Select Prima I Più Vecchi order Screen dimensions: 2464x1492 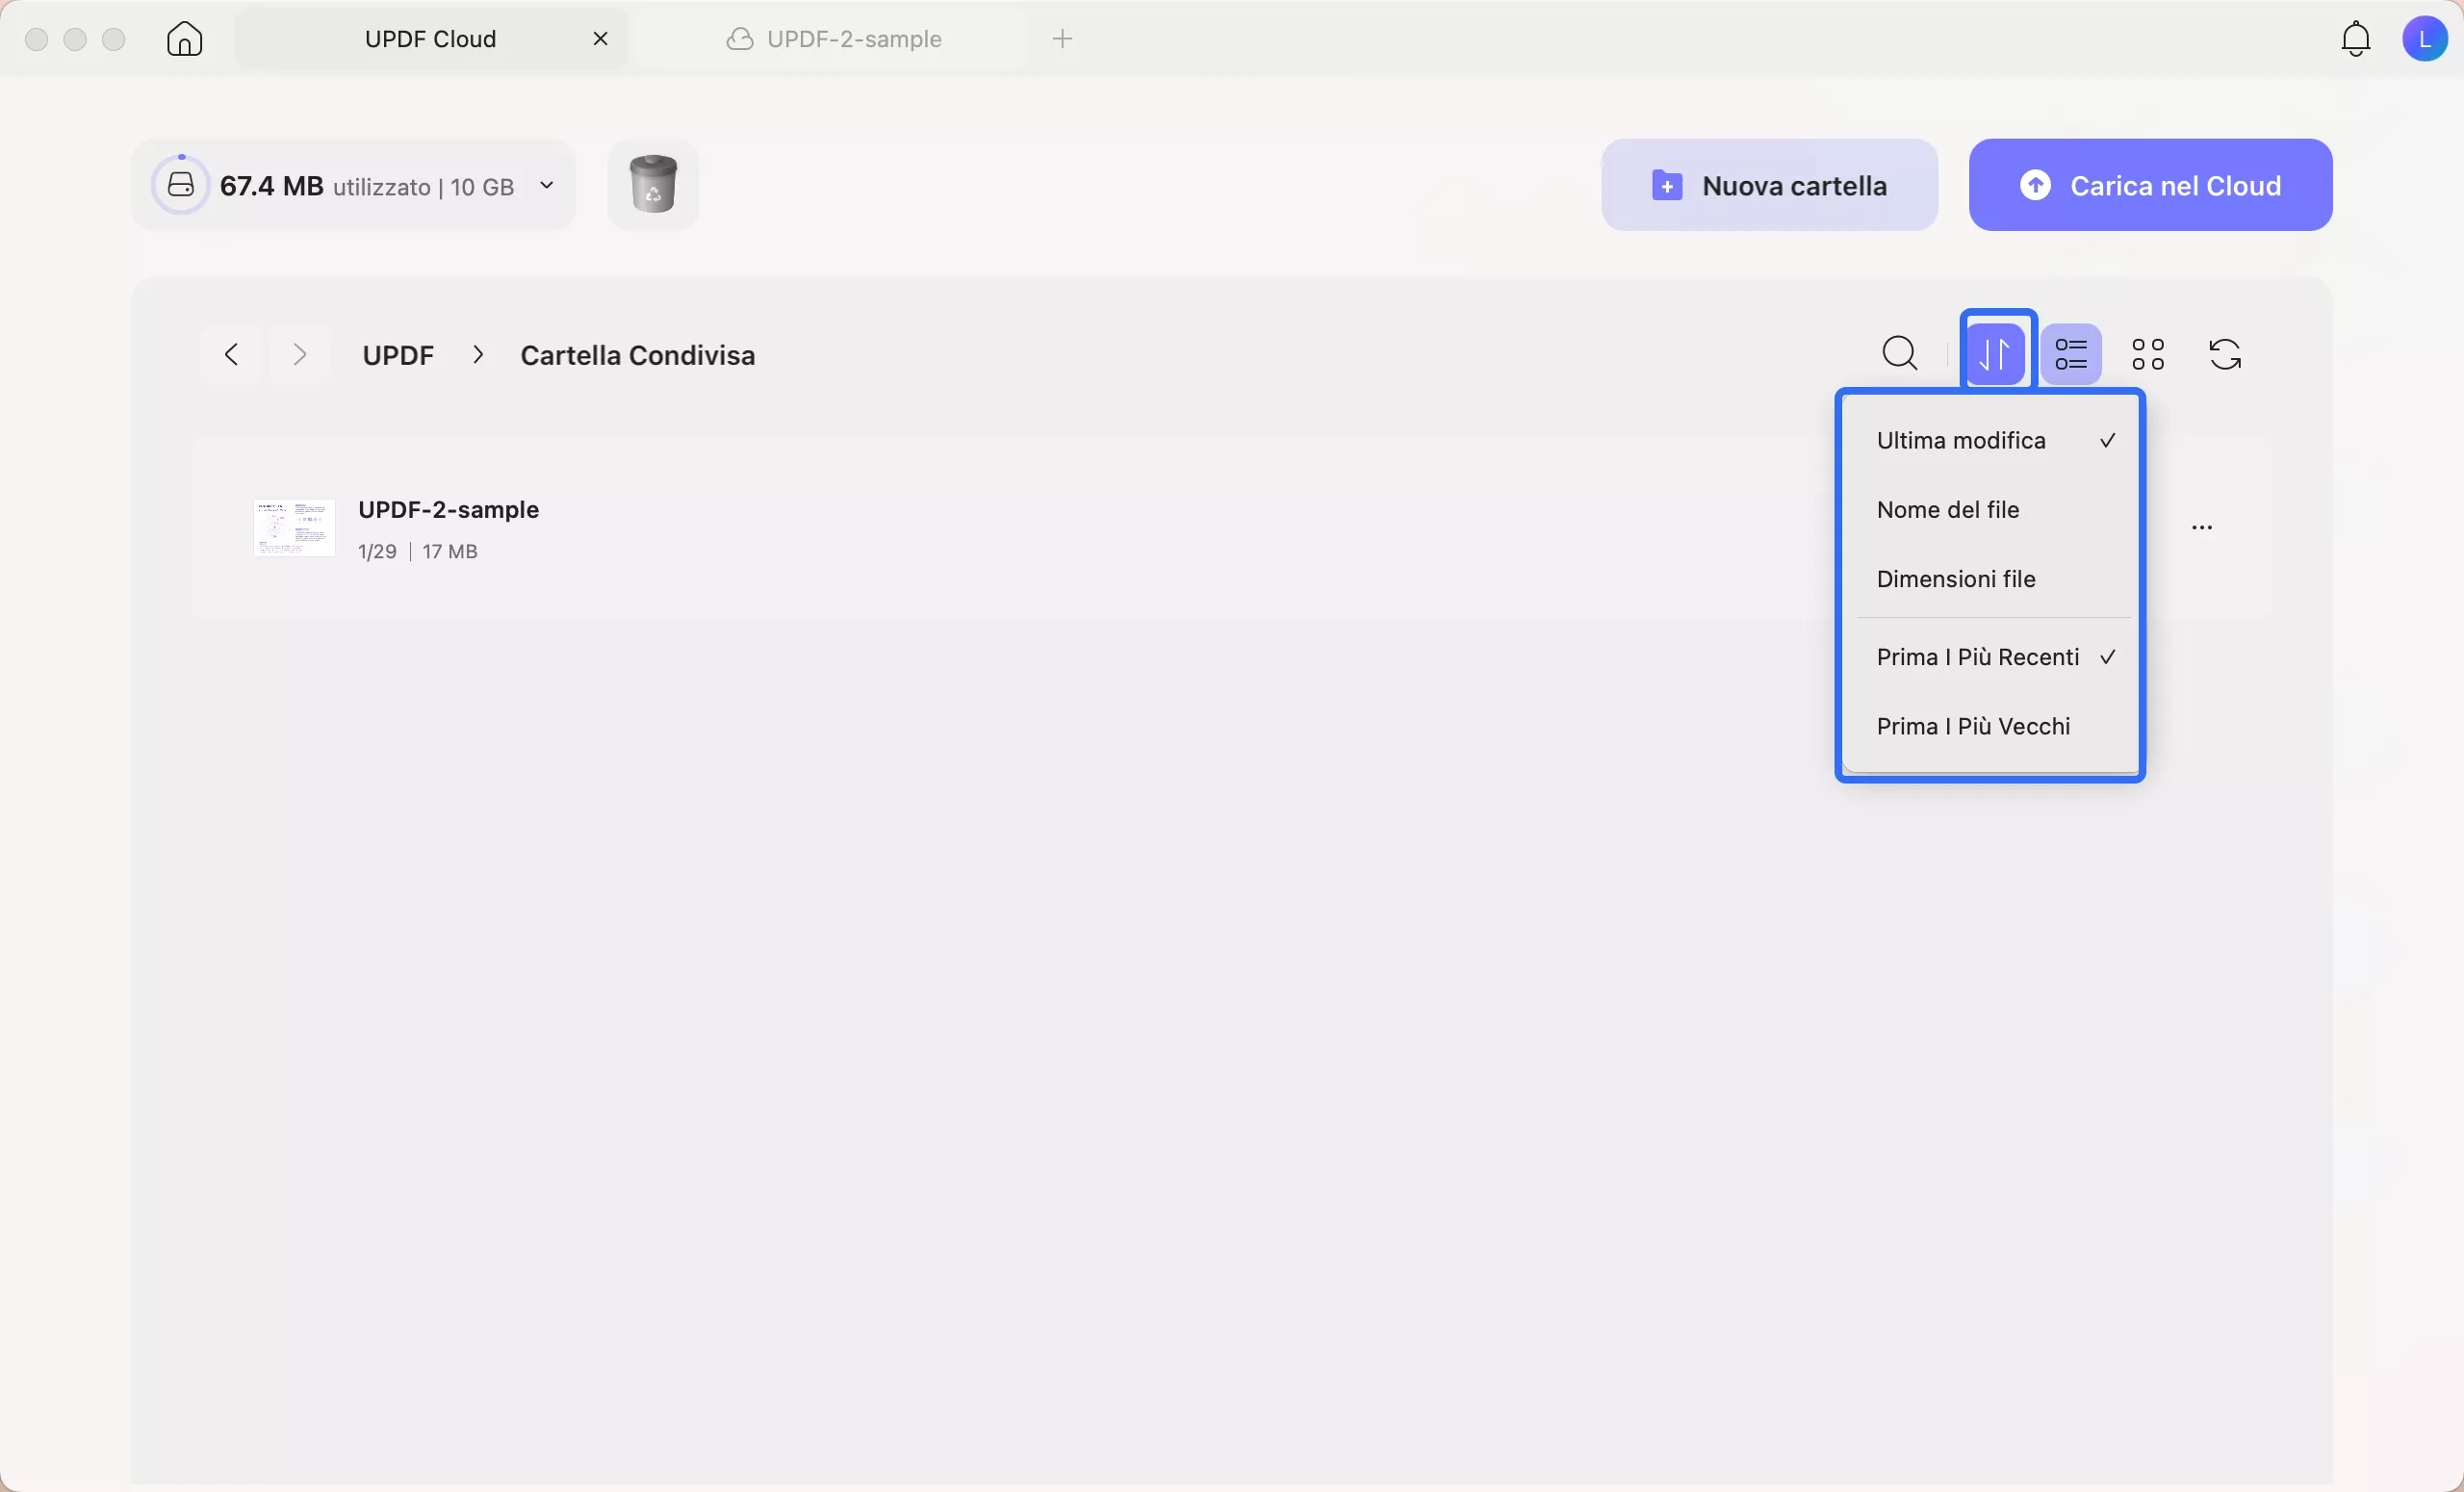click(x=1972, y=726)
